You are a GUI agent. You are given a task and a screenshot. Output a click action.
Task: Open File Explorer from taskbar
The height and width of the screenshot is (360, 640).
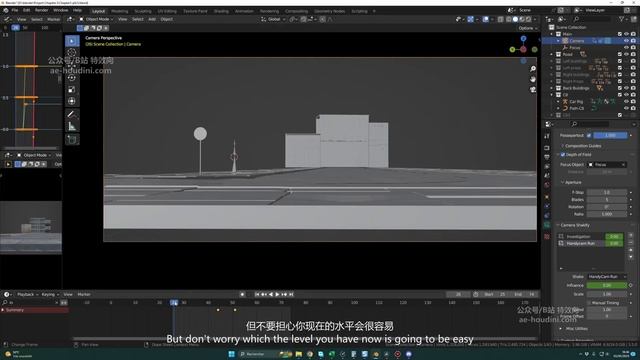click(299, 354)
